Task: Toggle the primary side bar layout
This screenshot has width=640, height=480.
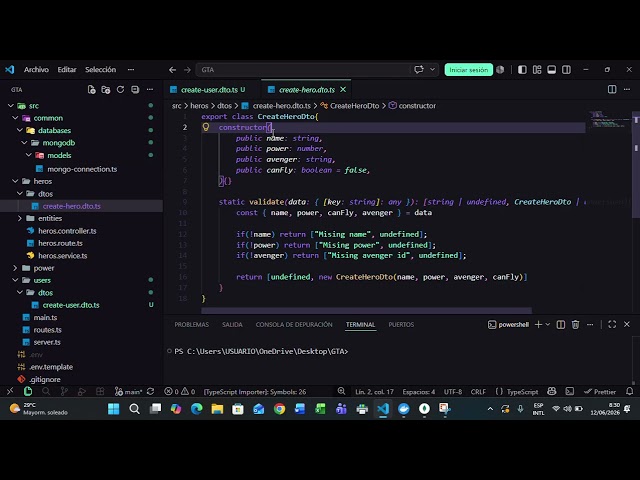Action: (522, 70)
